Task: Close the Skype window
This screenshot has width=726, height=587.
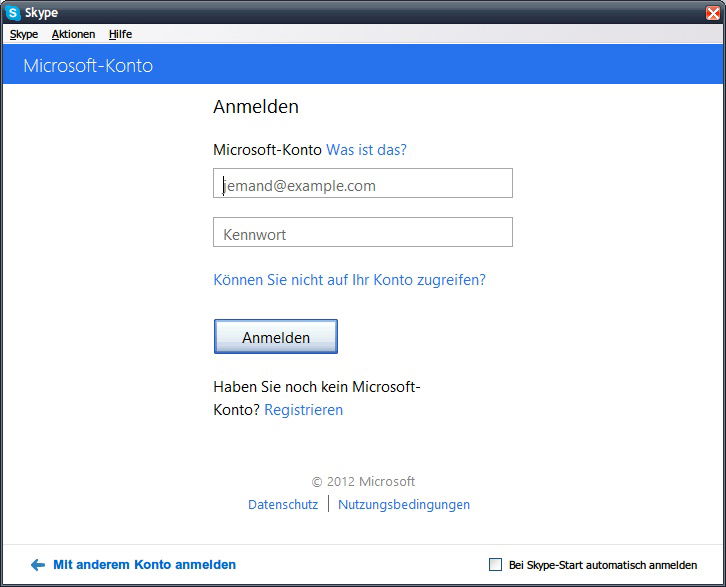Action: [x=713, y=13]
